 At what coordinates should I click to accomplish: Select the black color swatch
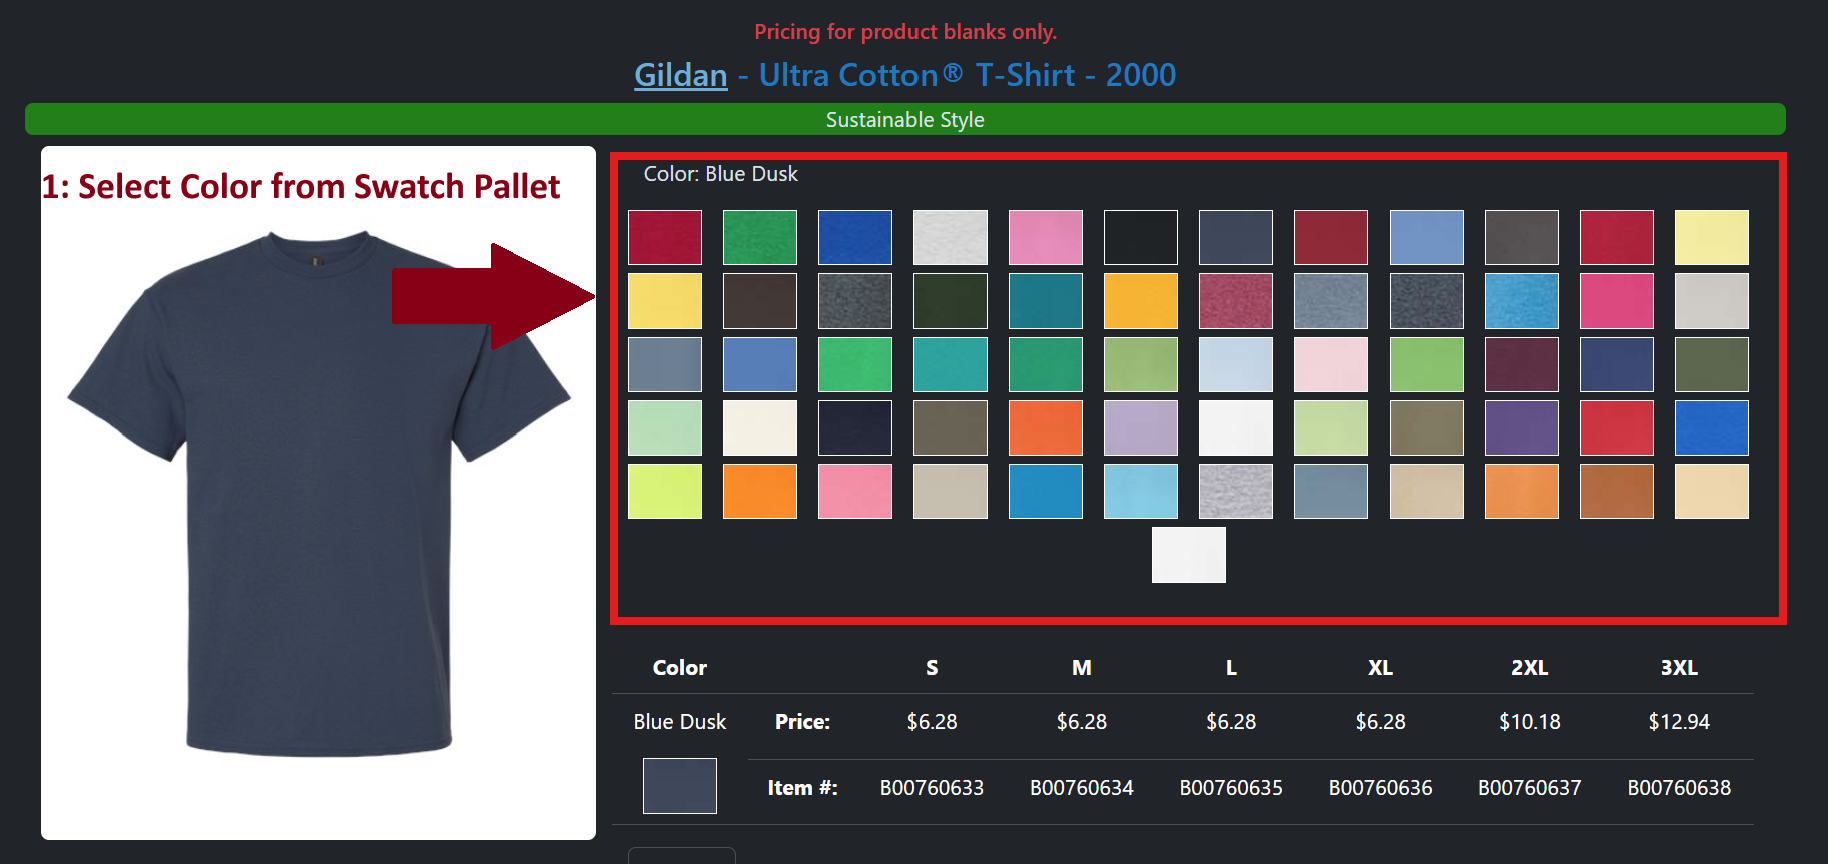click(1141, 237)
